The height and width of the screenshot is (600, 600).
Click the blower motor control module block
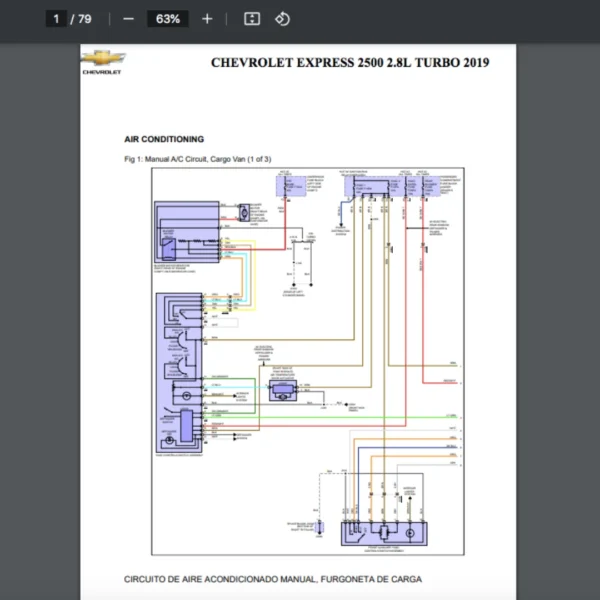coord(186,234)
